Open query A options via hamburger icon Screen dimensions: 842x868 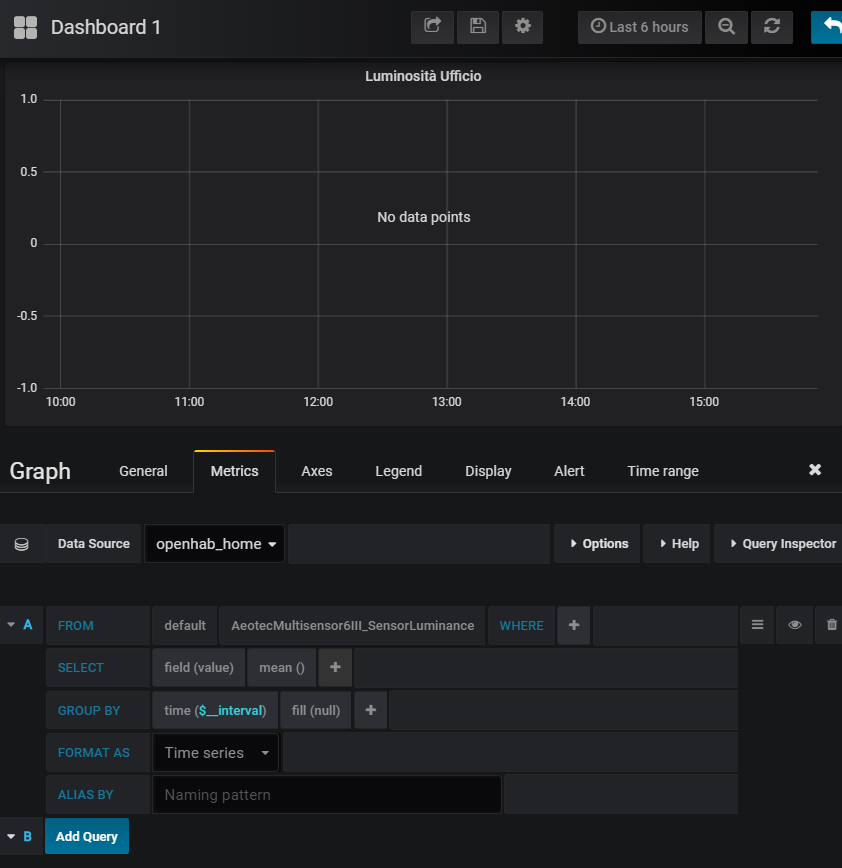(757, 624)
